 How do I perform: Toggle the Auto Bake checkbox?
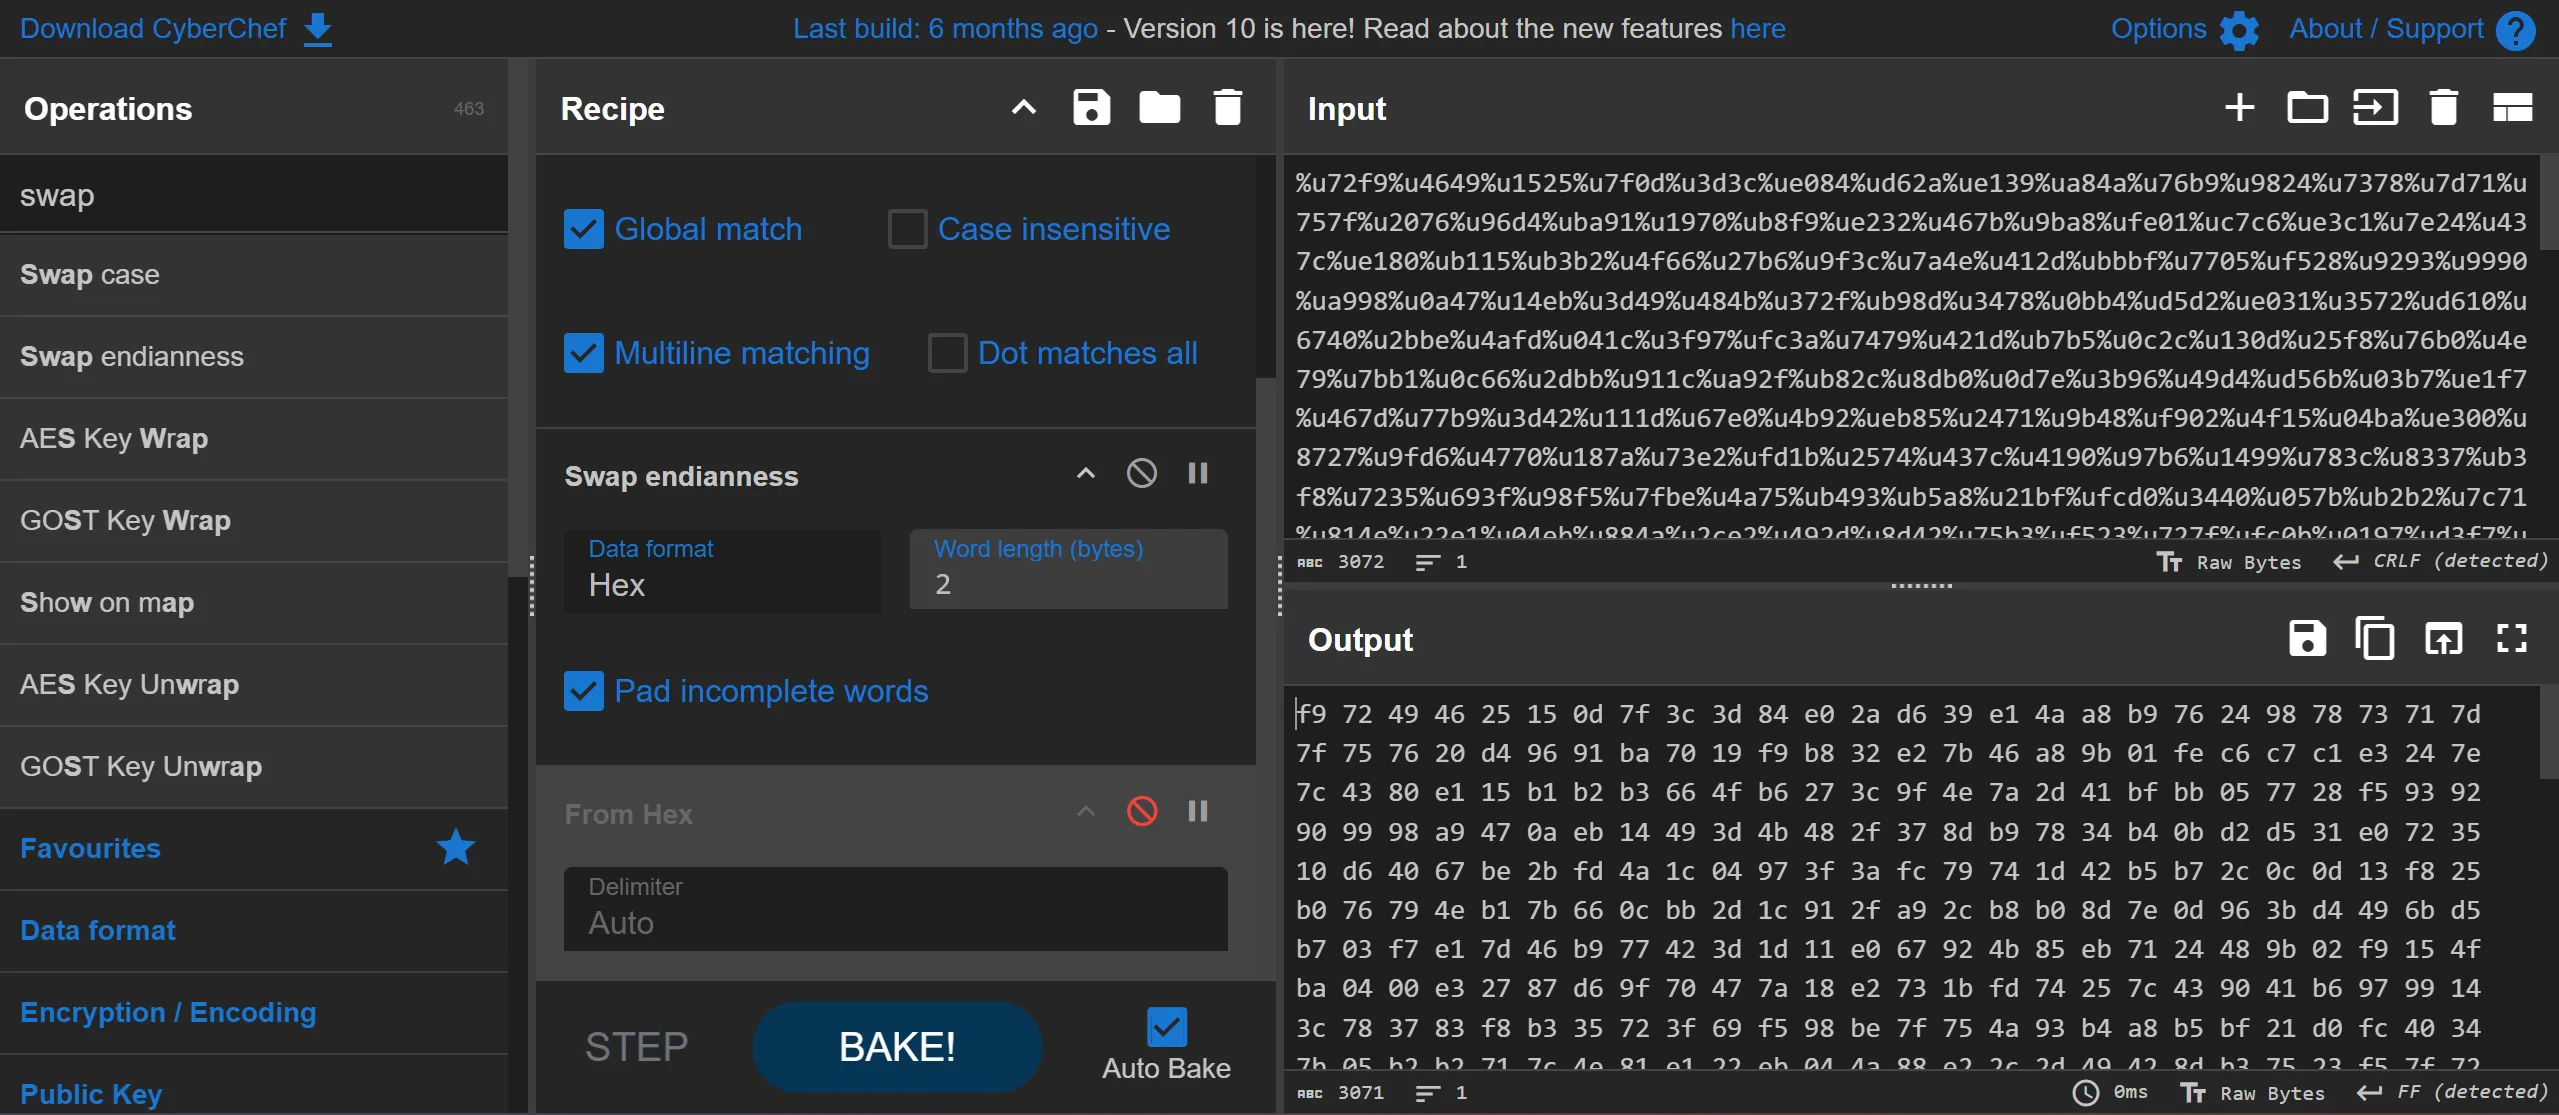(x=1166, y=1027)
